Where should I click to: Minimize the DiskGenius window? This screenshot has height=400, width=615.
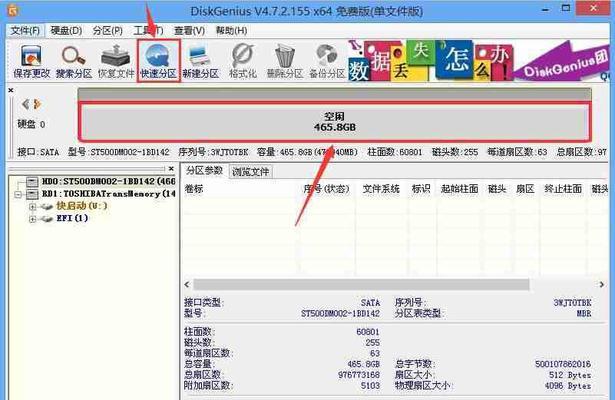point(546,9)
